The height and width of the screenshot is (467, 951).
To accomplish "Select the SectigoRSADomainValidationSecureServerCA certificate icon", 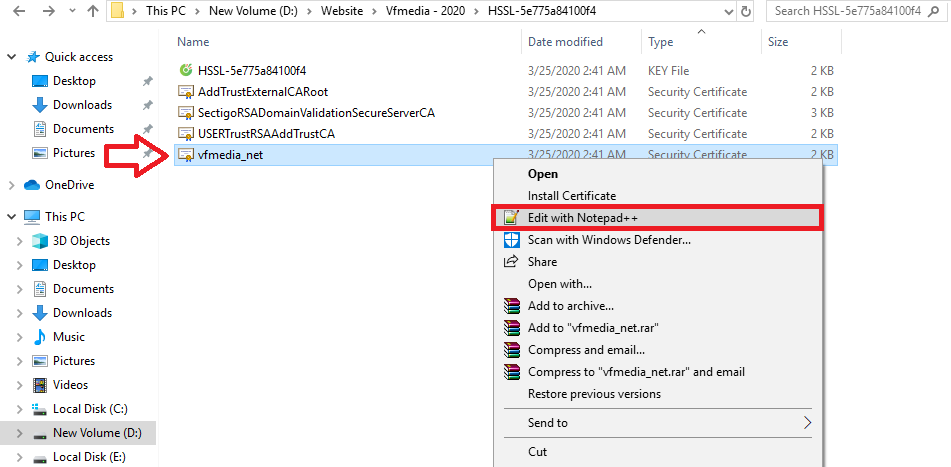I will (186, 113).
